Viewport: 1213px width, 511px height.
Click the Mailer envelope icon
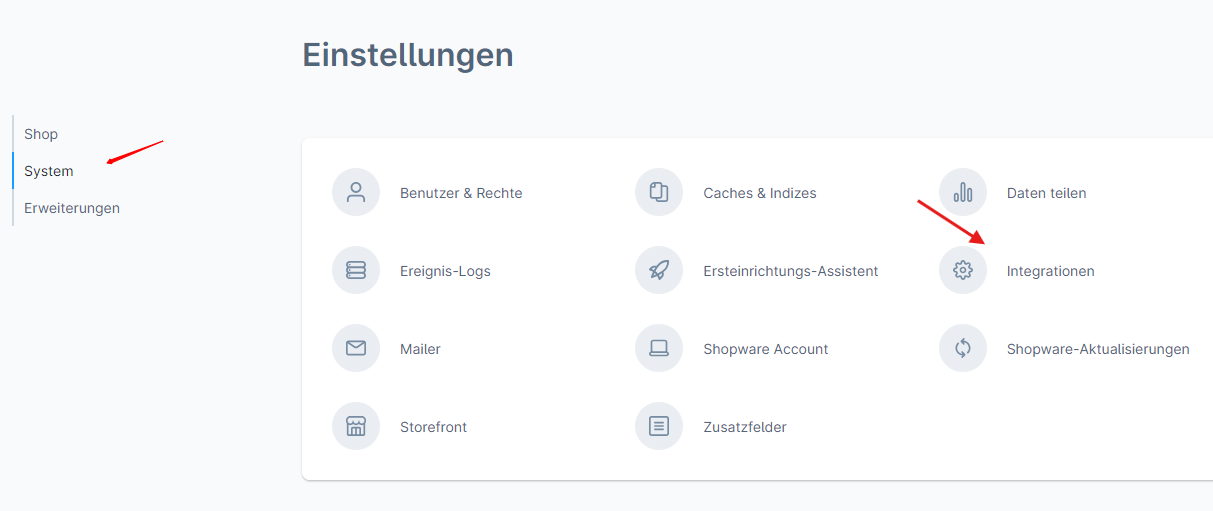[x=356, y=349]
